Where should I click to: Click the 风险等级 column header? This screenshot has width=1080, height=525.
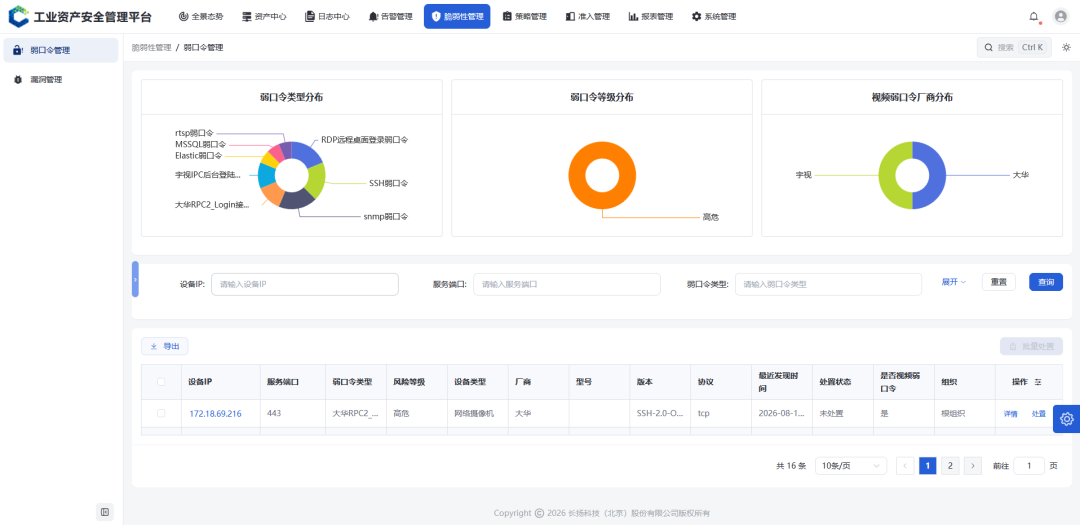(x=409, y=382)
